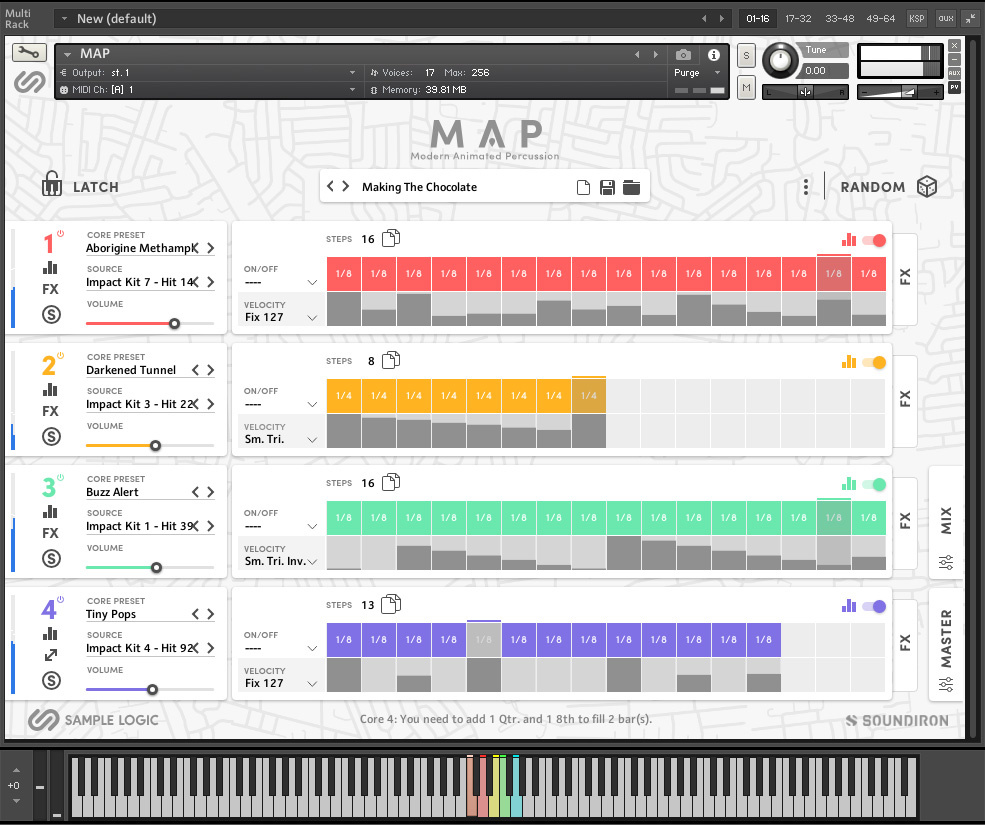Open the MIDI Ch dropdown
The image size is (985, 825).
[x=208, y=90]
